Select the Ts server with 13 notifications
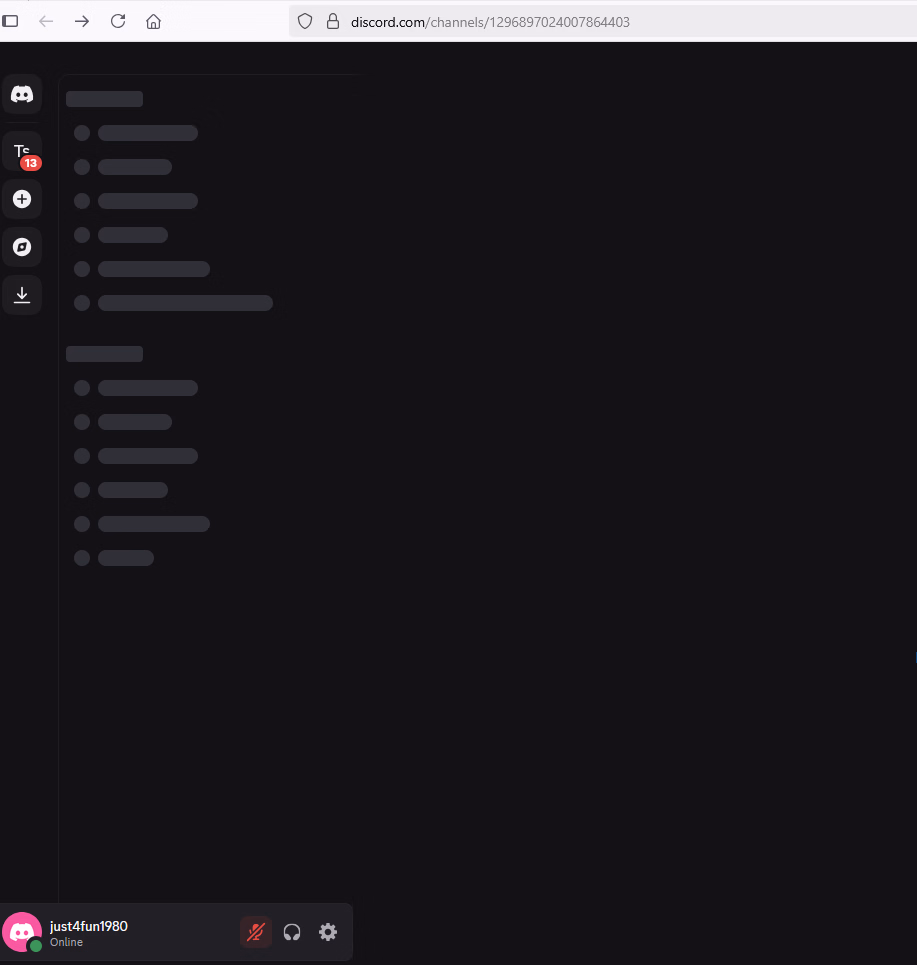This screenshot has width=917, height=965. coord(22,151)
